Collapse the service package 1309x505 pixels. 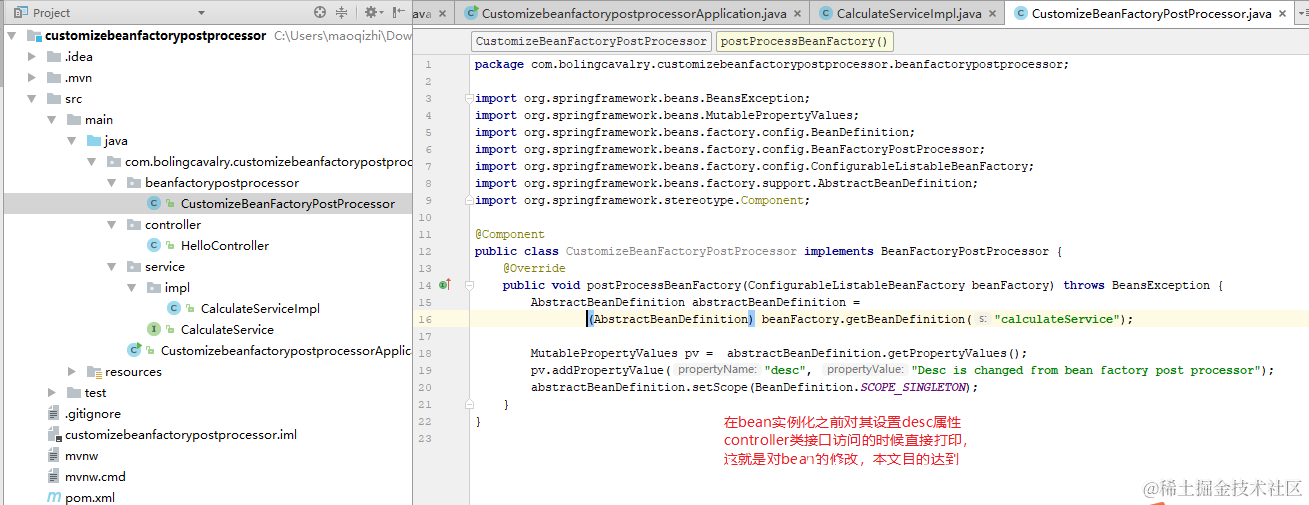(111, 266)
